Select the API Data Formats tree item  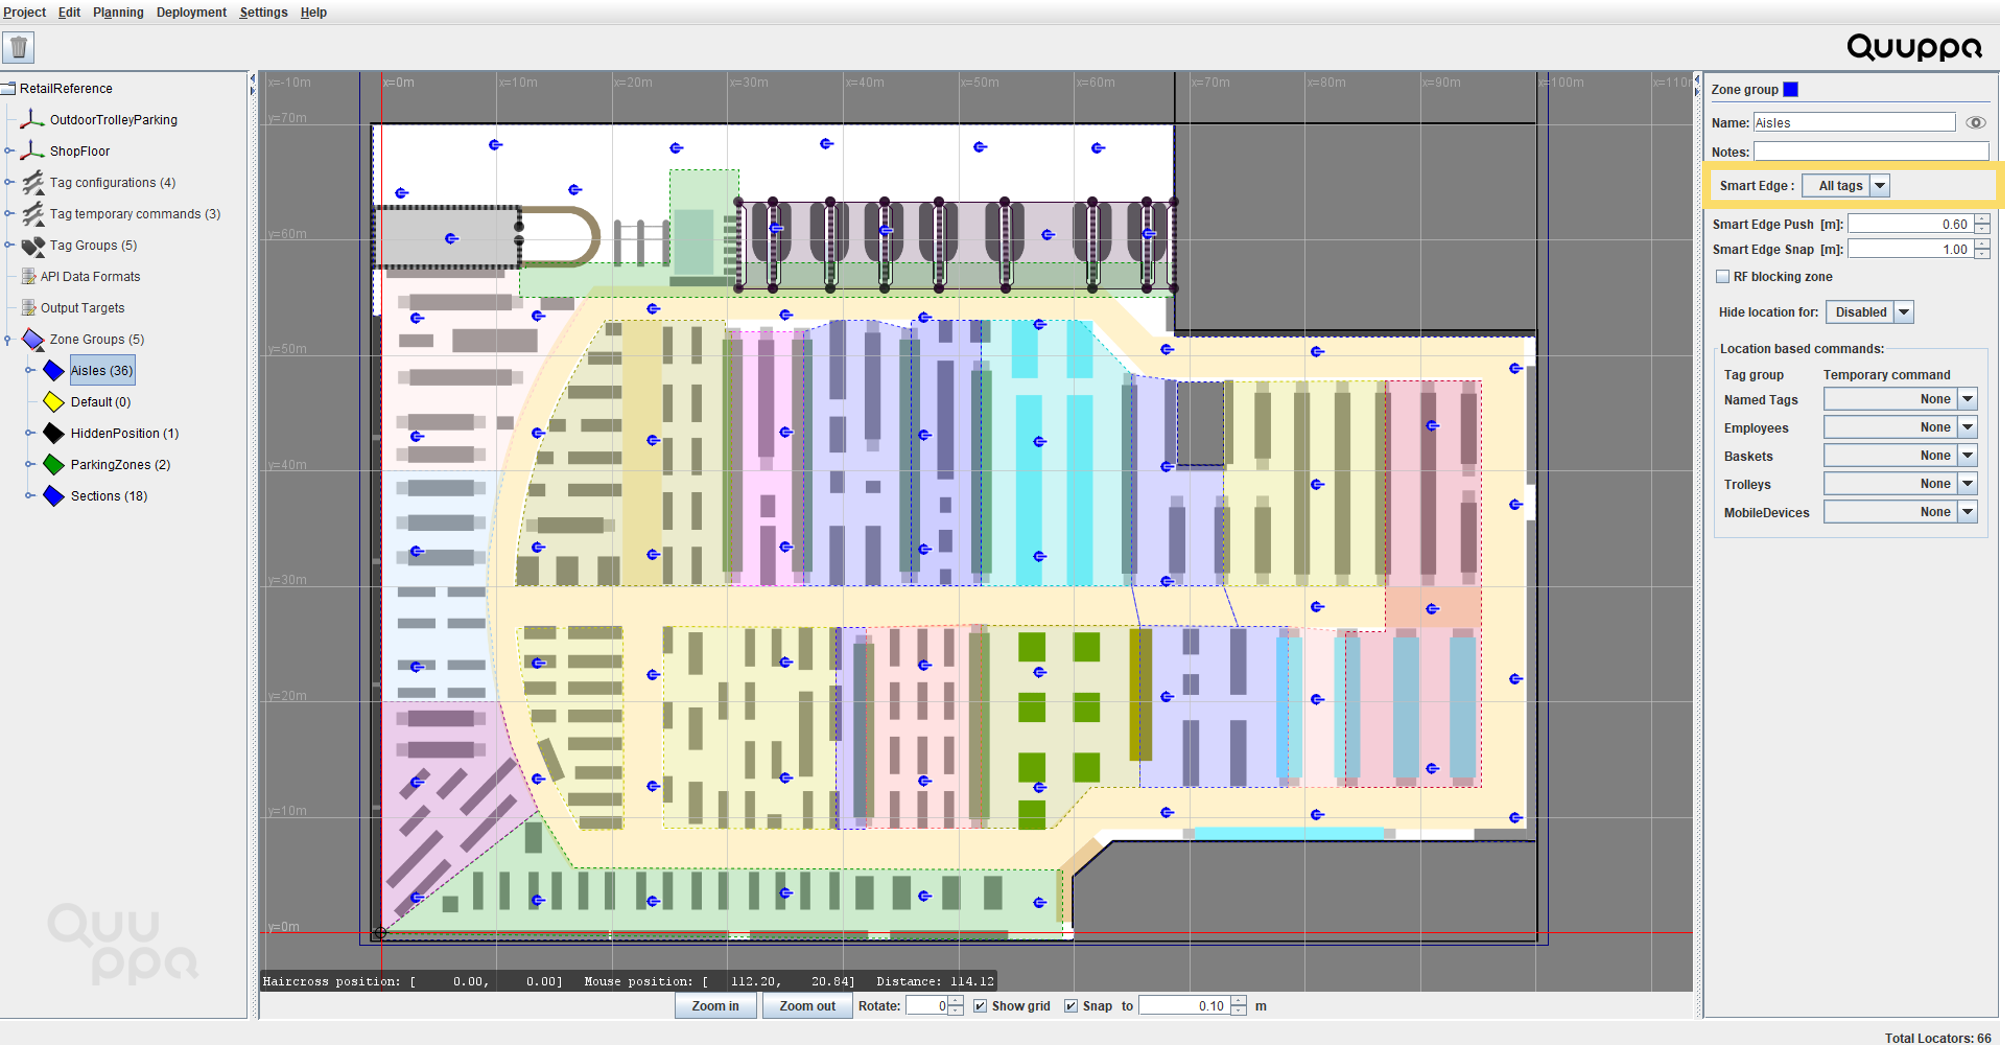[90, 277]
